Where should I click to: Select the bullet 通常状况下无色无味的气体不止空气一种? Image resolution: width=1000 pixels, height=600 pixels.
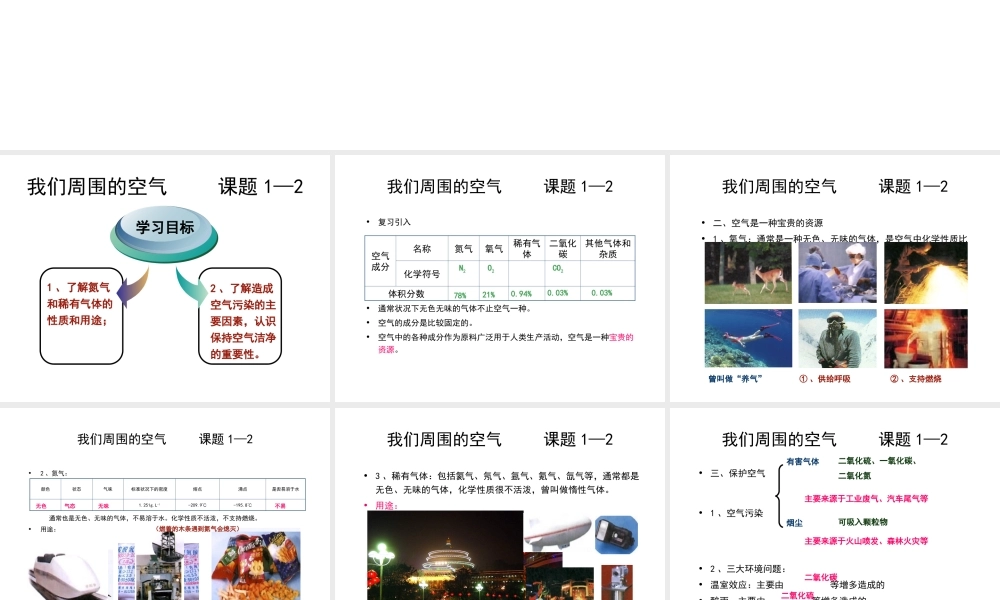coord(455,309)
